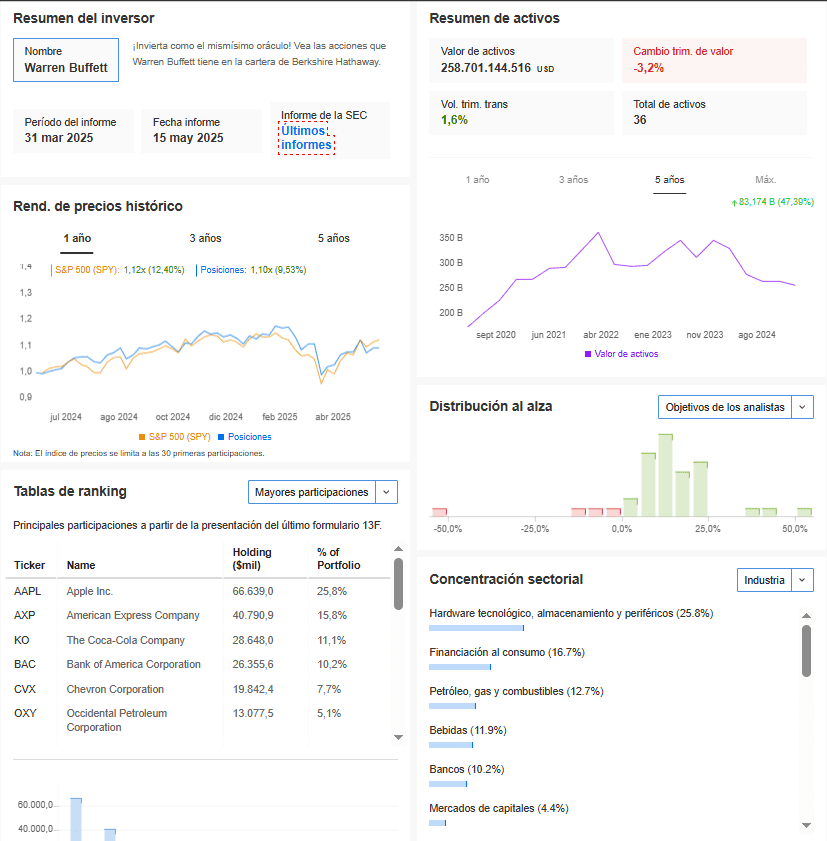Viewport: 827px width, 841px height.
Task: Switch price history chart to 5 años
Action: (x=334, y=238)
